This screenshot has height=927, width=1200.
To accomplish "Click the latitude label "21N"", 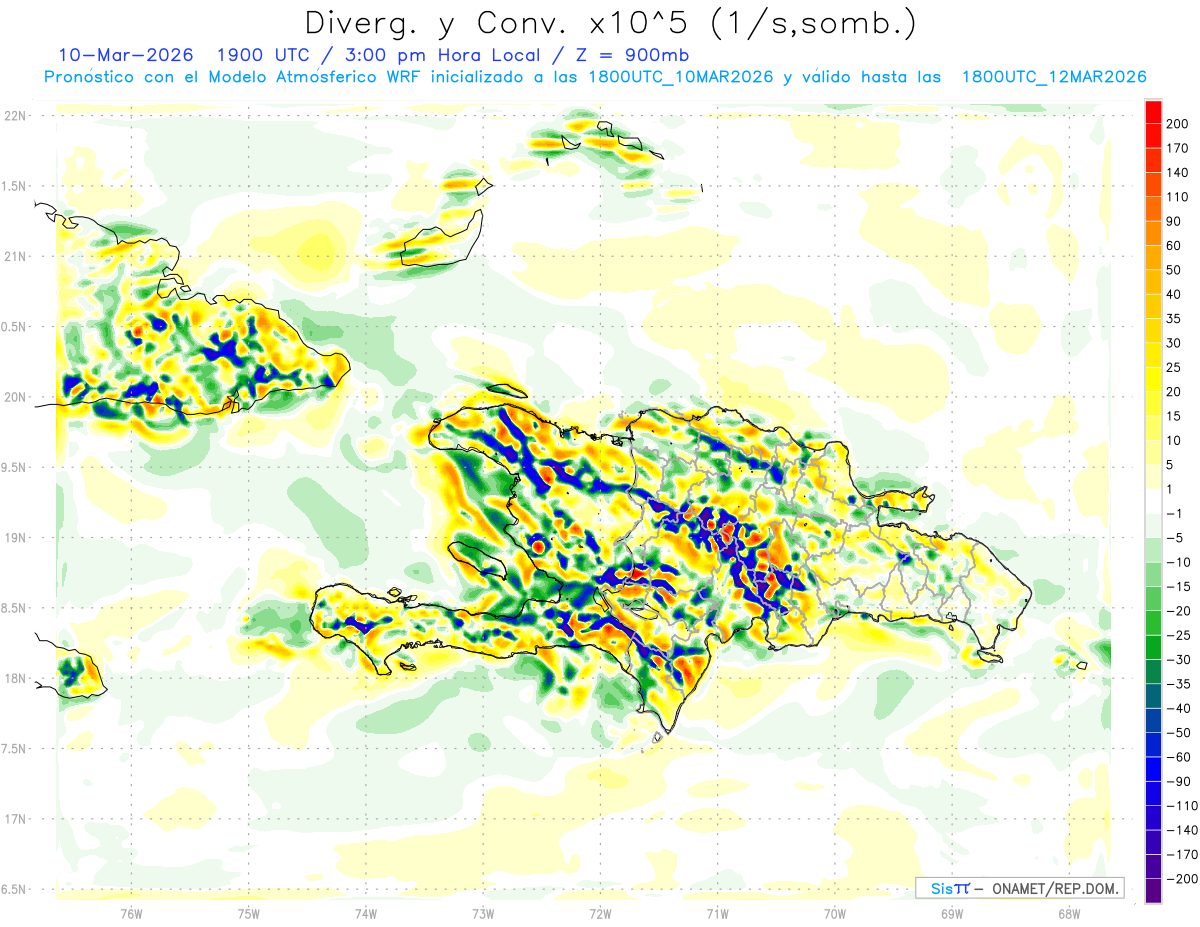I will click(x=15, y=256).
